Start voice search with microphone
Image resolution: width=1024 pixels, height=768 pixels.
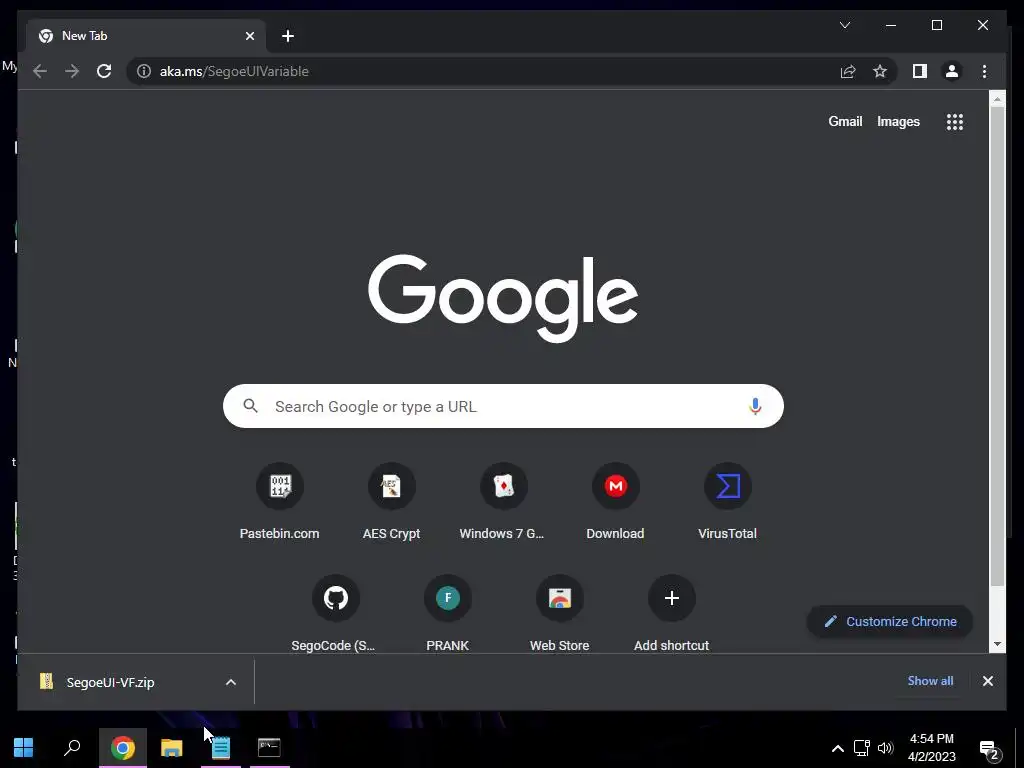tap(755, 406)
